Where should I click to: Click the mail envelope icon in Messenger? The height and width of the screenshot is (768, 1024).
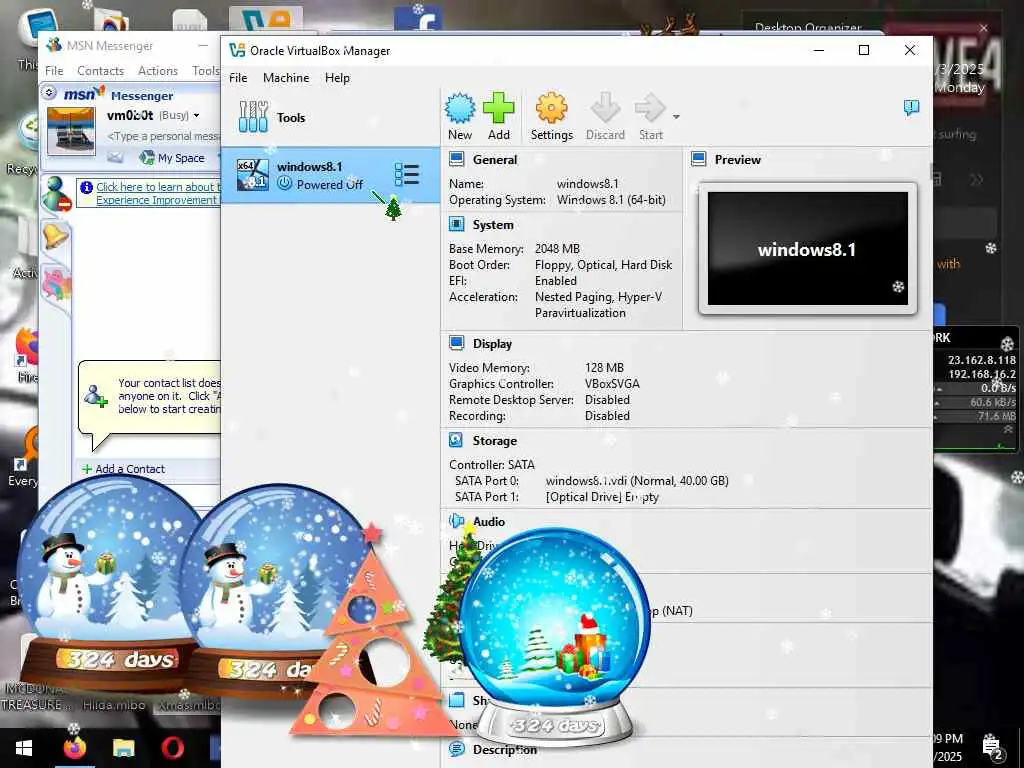click(x=115, y=157)
